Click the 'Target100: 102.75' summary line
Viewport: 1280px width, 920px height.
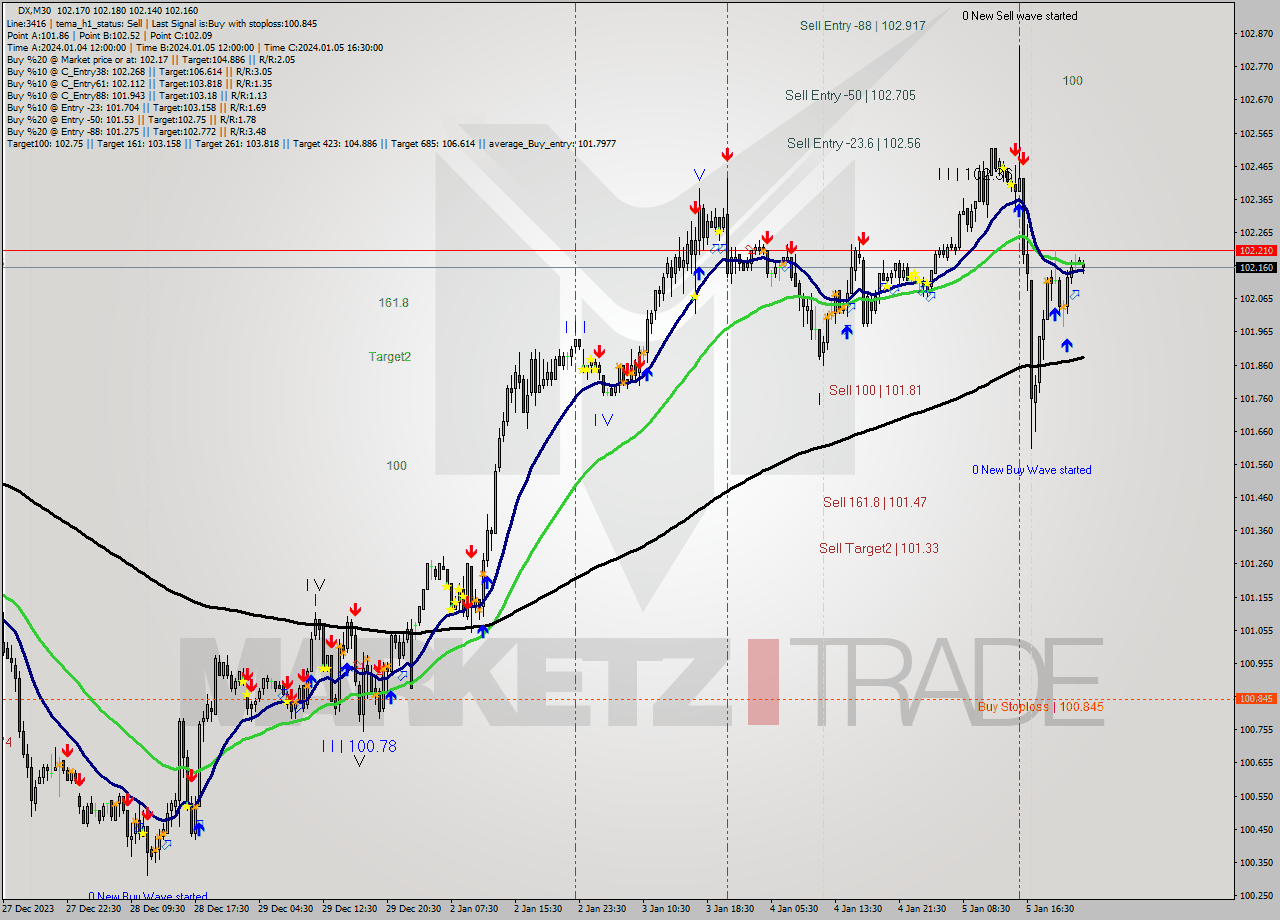[x=311, y=143]
